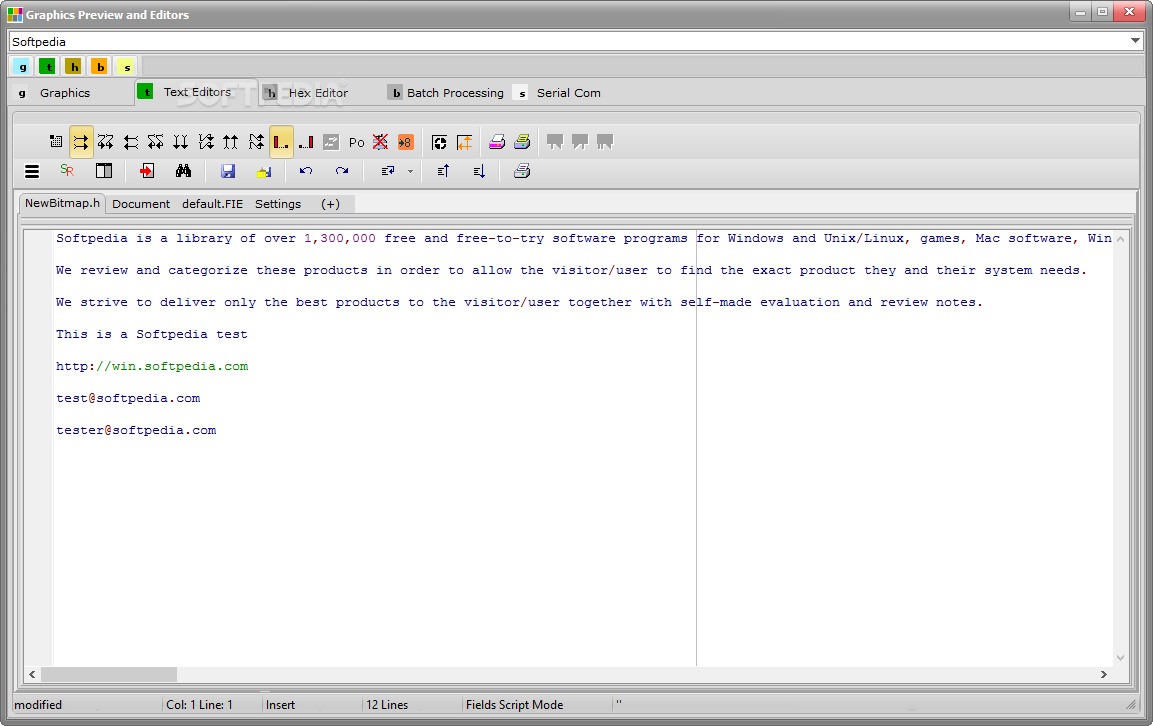Click the orange cross-arrows frame icon
This screenshot has height=726, width=1153.
465,143
